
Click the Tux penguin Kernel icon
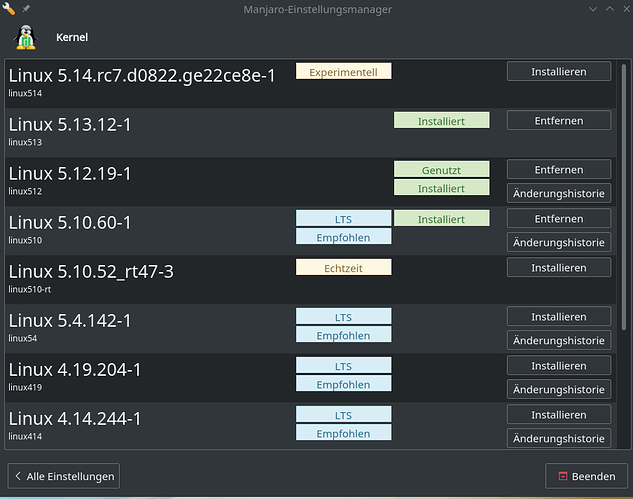pyautogui.click(x=26, y=37)
